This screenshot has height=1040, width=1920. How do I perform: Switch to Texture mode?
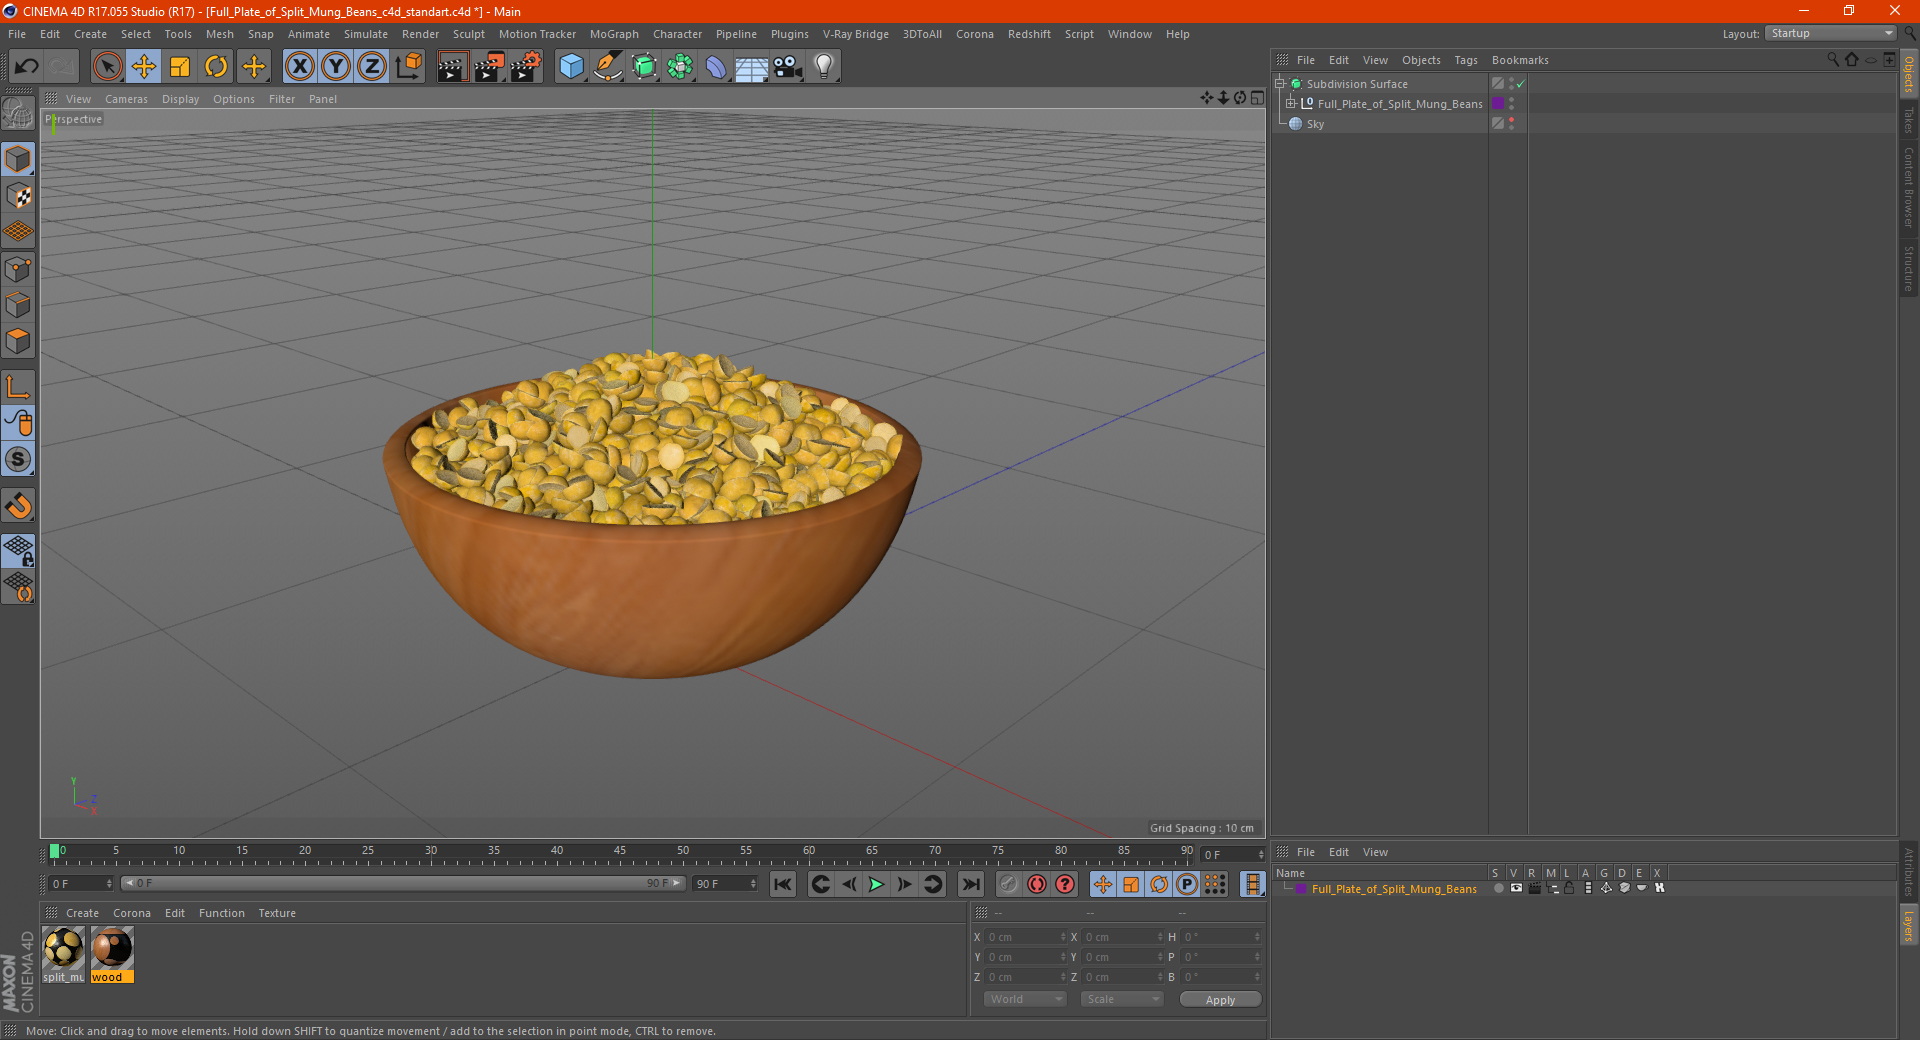[x=18, y=196]
